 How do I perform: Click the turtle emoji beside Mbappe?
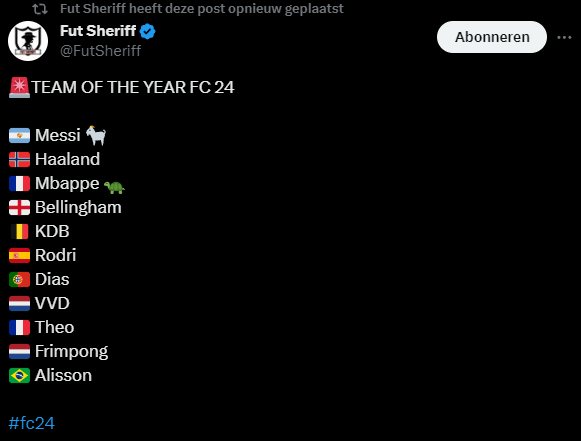pyautogui.click(x=114, y=187)
